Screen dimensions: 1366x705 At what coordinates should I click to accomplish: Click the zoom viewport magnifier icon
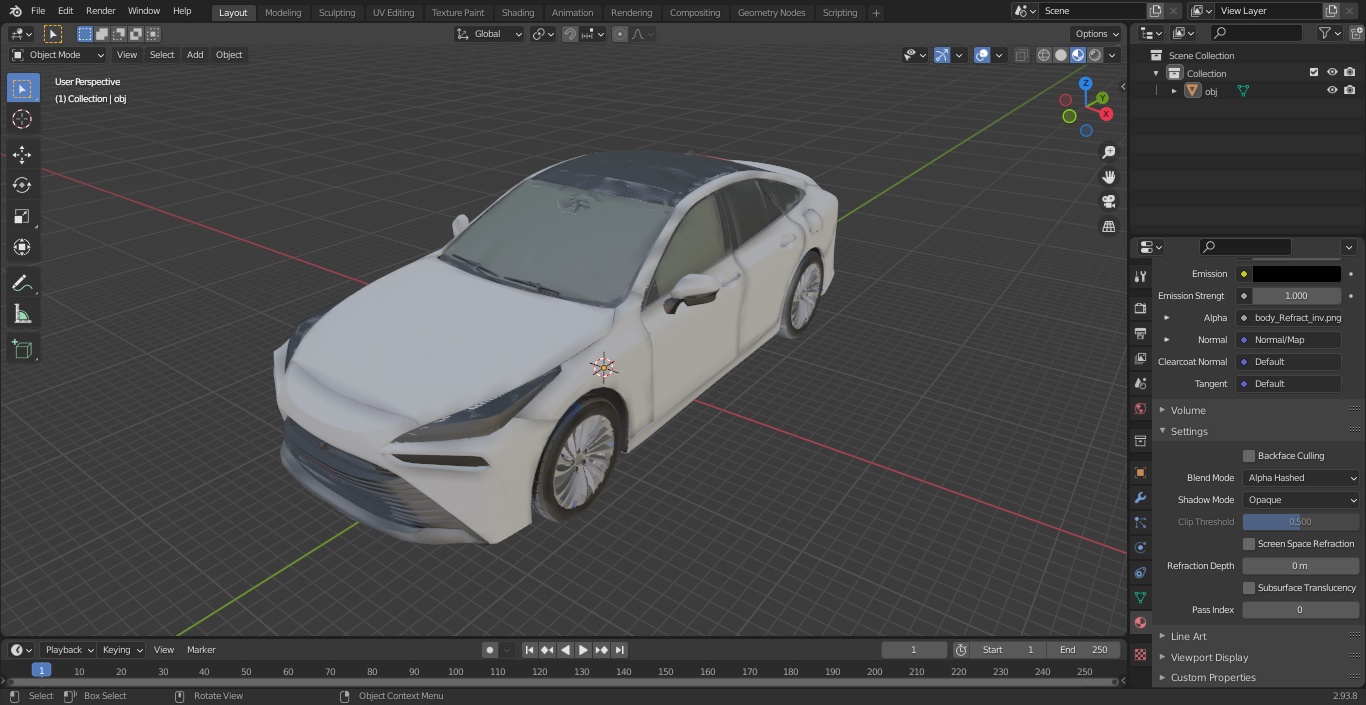1108,152
